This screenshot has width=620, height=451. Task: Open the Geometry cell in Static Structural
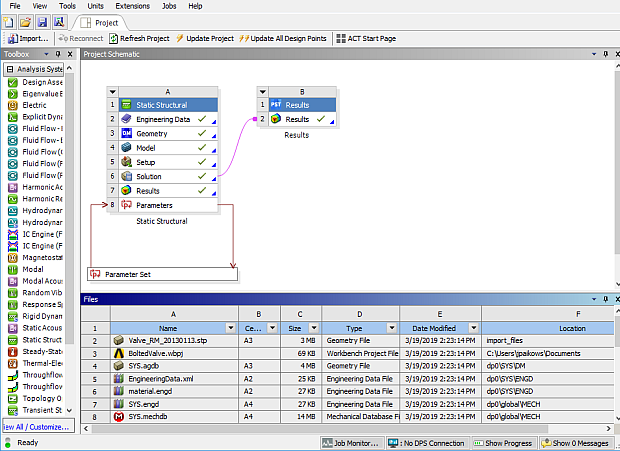tap(152, 133)
